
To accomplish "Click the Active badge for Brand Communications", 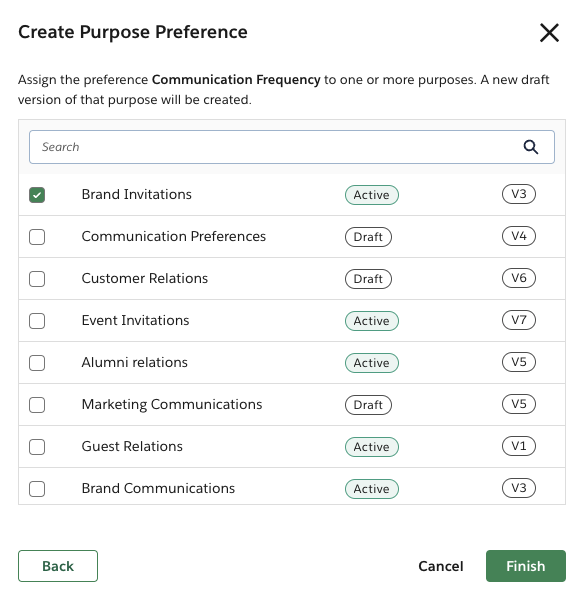I will [x=371, y=489].
